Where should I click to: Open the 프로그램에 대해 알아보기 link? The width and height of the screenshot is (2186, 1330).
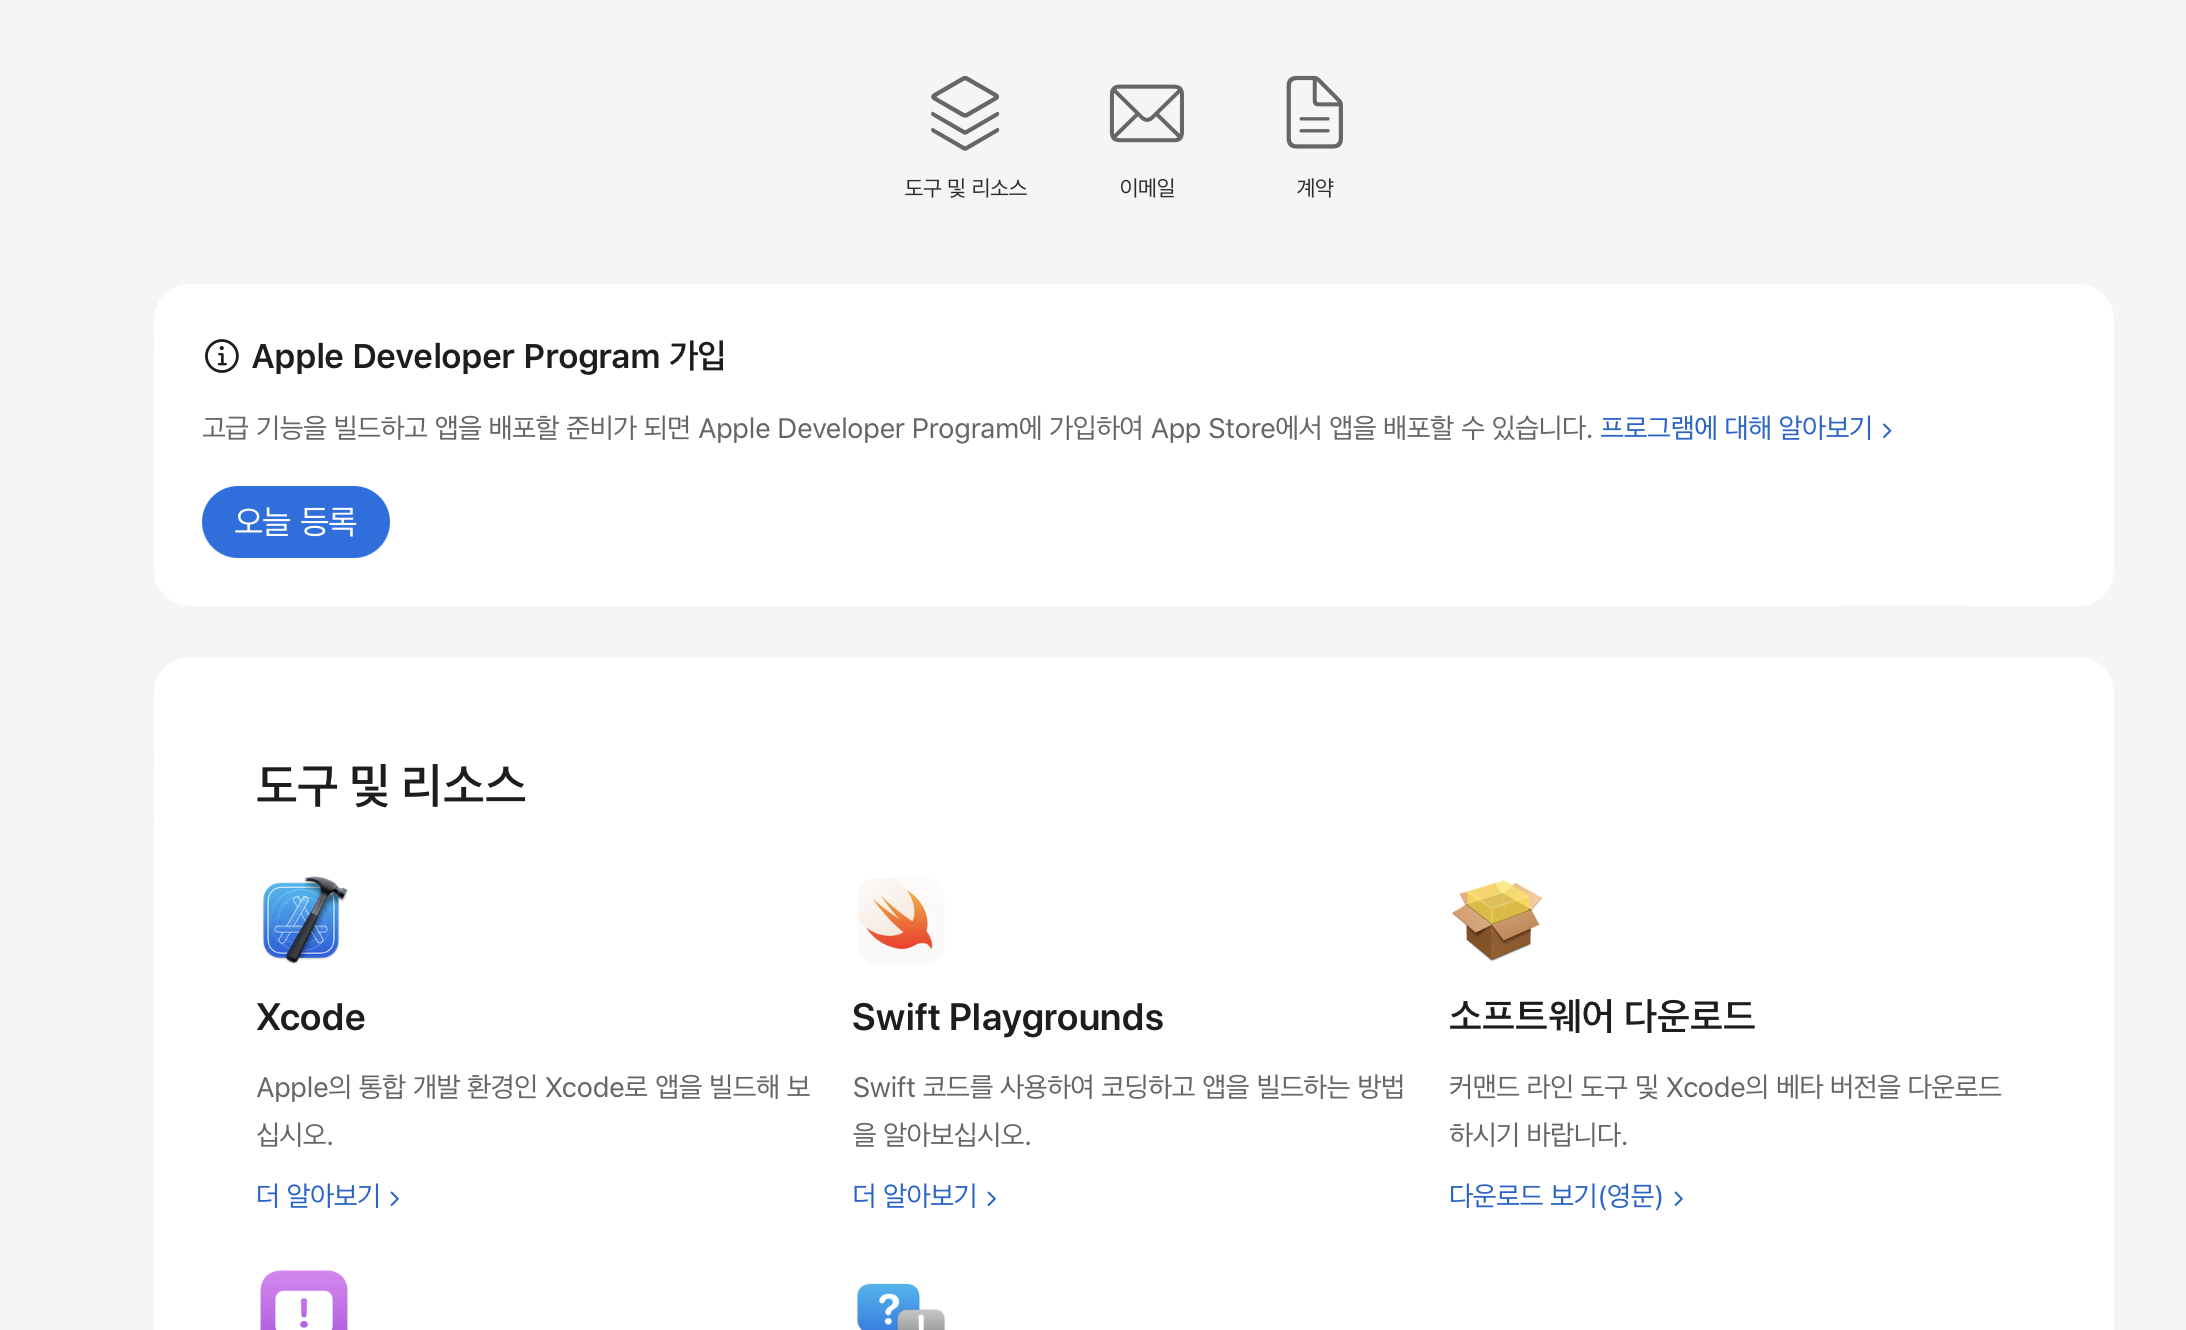click(1745, 429)
